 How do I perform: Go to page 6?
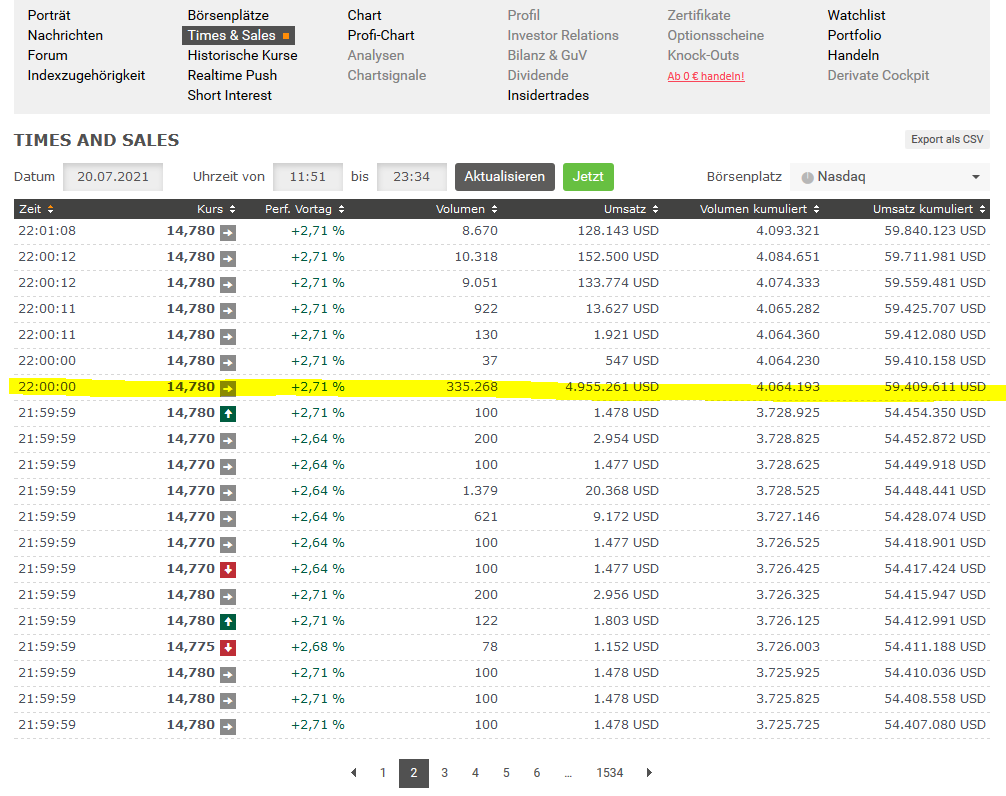(x=536, y=773)
